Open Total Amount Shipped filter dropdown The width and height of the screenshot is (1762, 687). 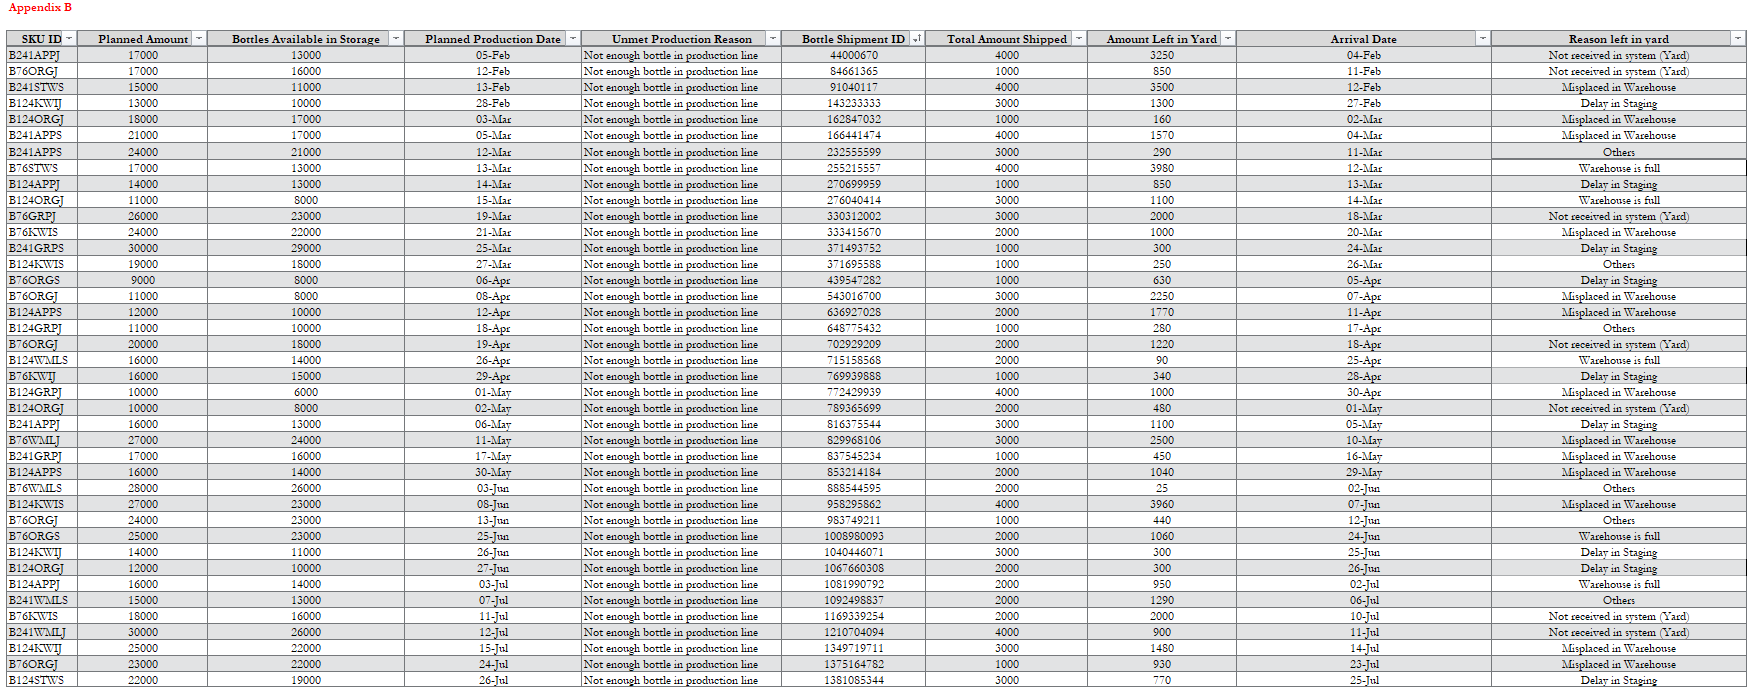click(x=1079, y=39)
